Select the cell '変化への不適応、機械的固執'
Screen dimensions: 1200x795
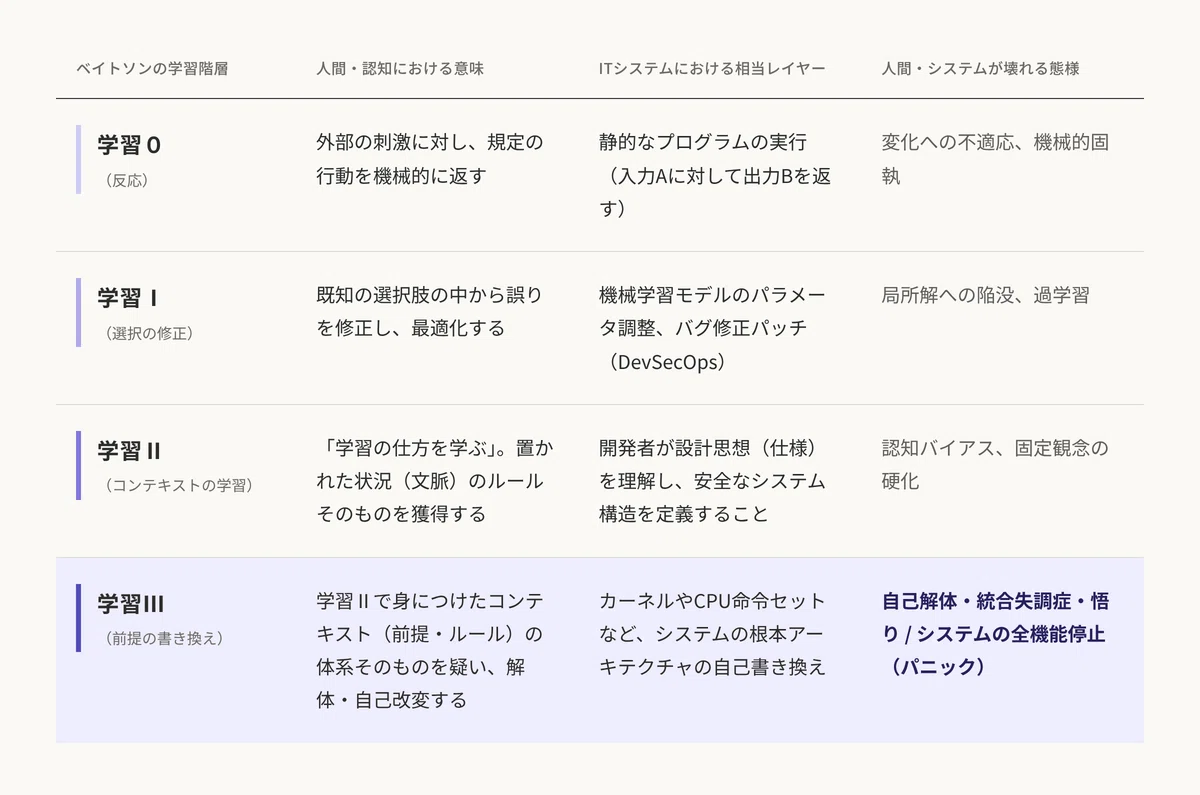pos(995,159)
